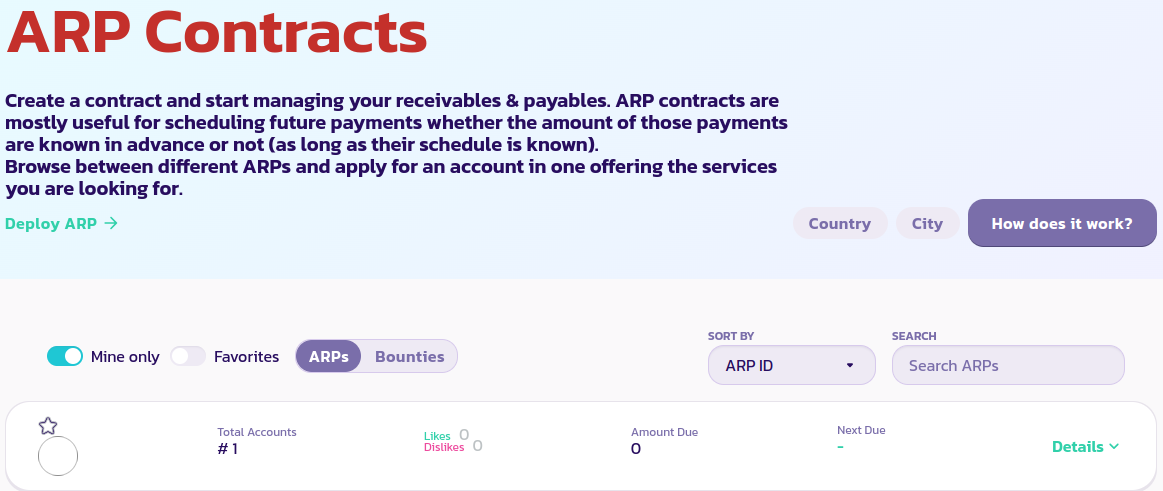The height and width of the screenshot is (491, 1163).
Task: Click the chevron next to Details
Action: (1114, 447)
